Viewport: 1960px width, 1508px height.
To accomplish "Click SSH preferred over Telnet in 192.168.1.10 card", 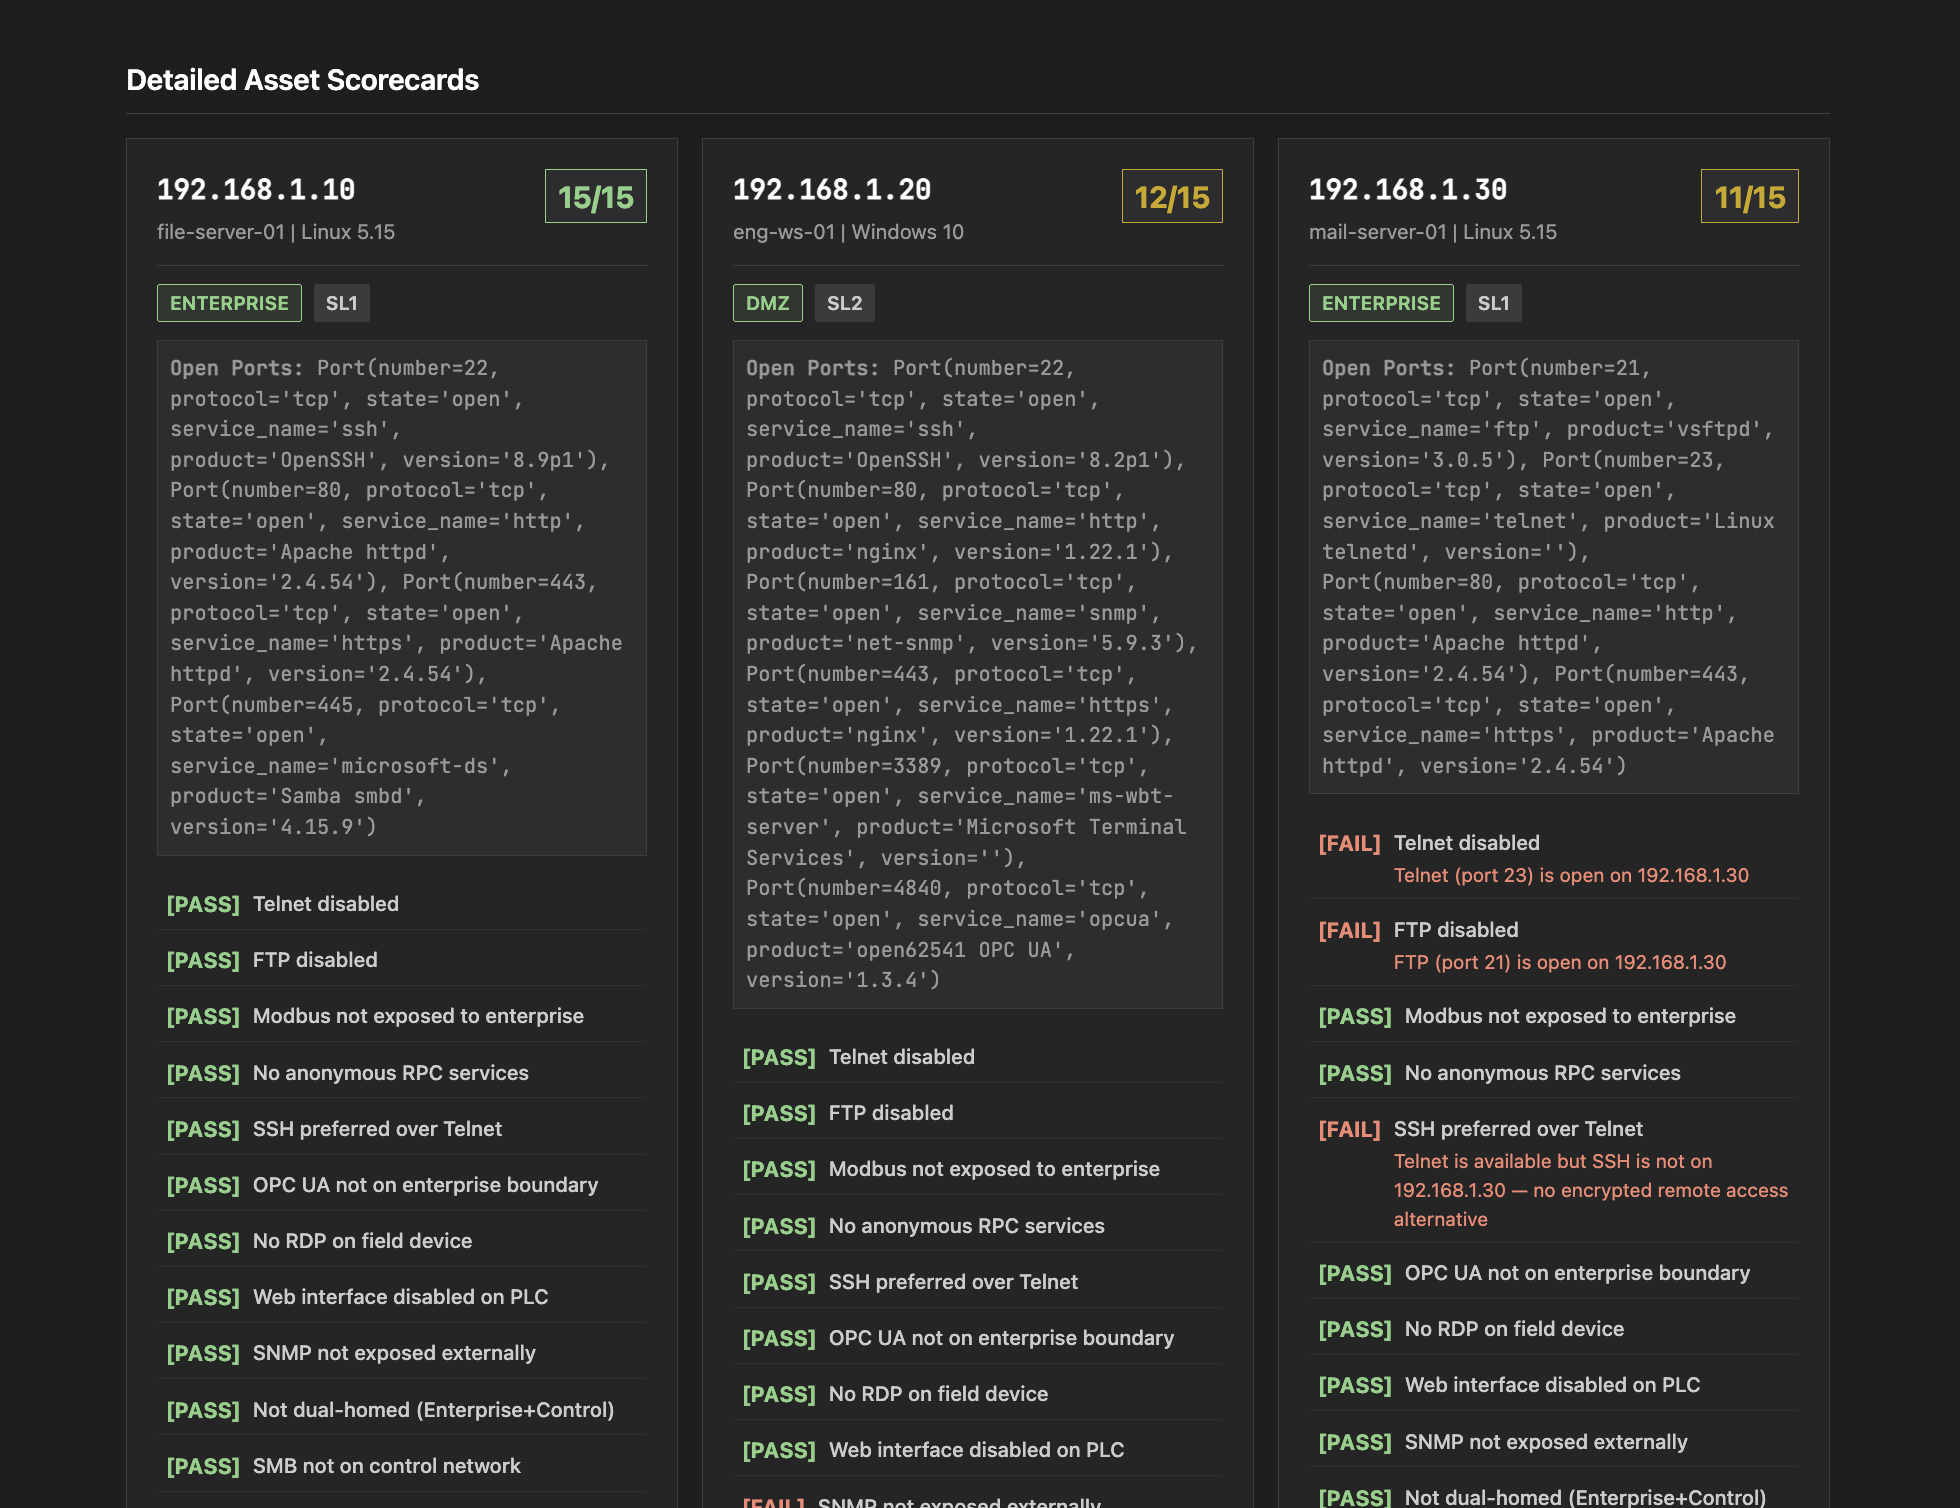I will tap(402, 1129).
